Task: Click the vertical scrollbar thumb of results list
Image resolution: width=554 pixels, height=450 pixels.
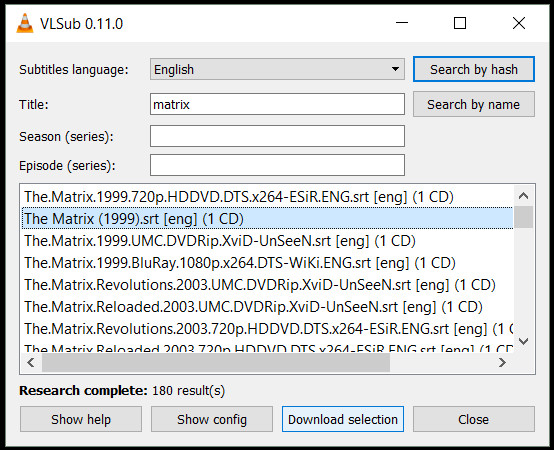Action: tap(523, 217)
